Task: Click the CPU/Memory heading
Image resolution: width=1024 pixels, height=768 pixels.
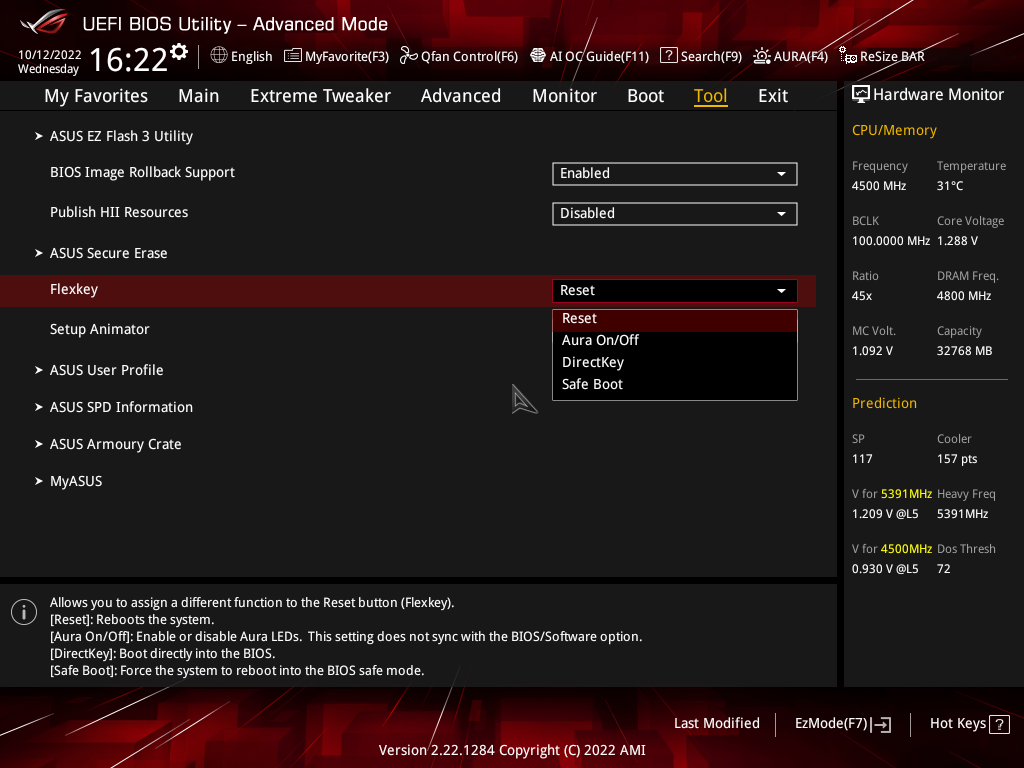Action: pyautogui.click(x=894, y=131)
